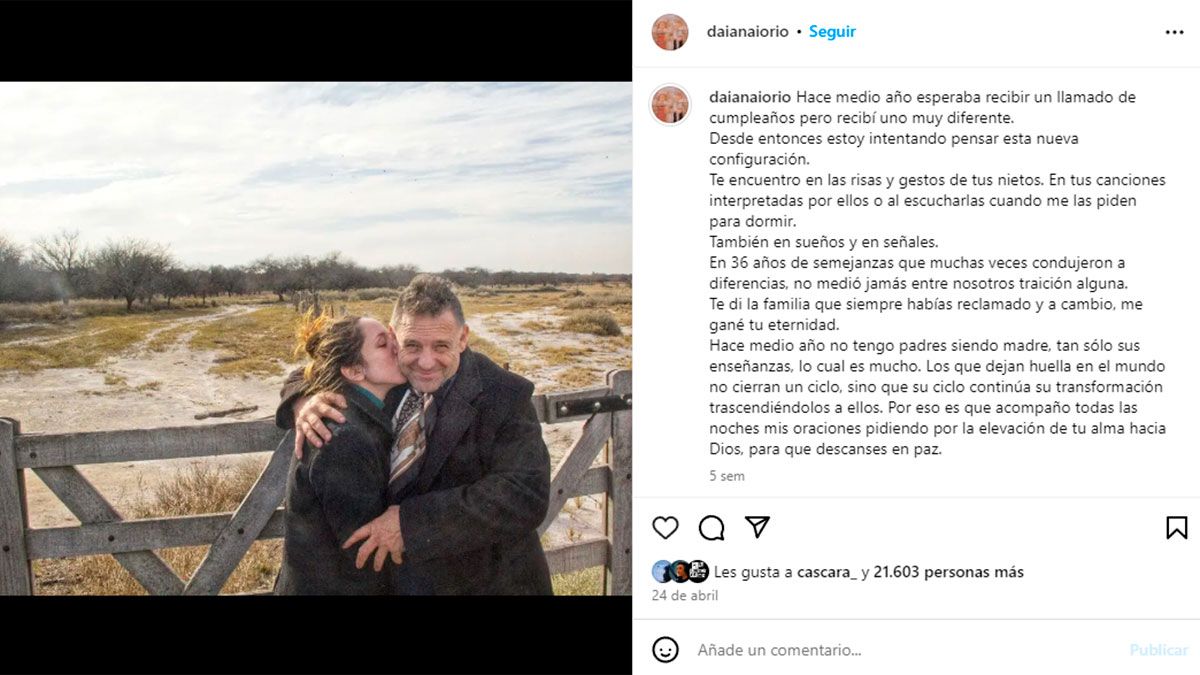Like the post with the heart icon

665,528
